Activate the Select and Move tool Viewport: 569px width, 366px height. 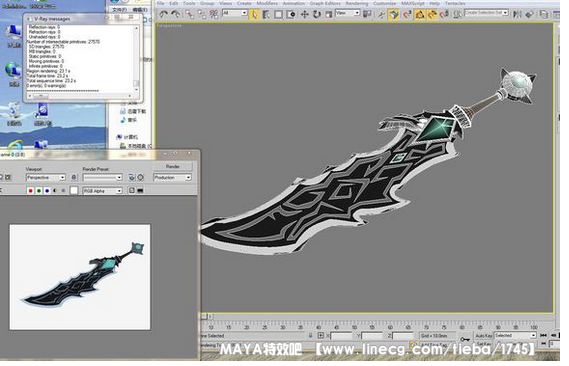(304, 15)
